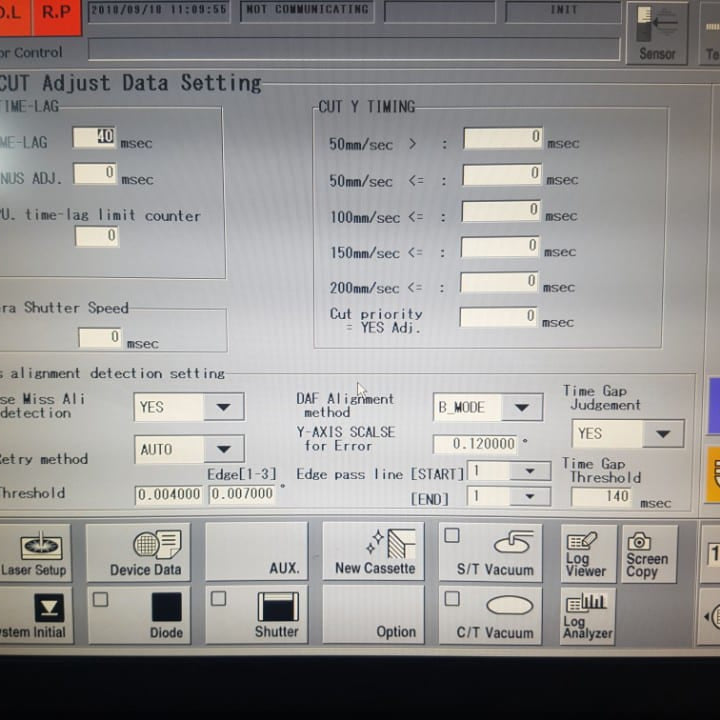Click the NOT COMMUNICATING status box
Screen dimensions: 720x720
[307, 11]
